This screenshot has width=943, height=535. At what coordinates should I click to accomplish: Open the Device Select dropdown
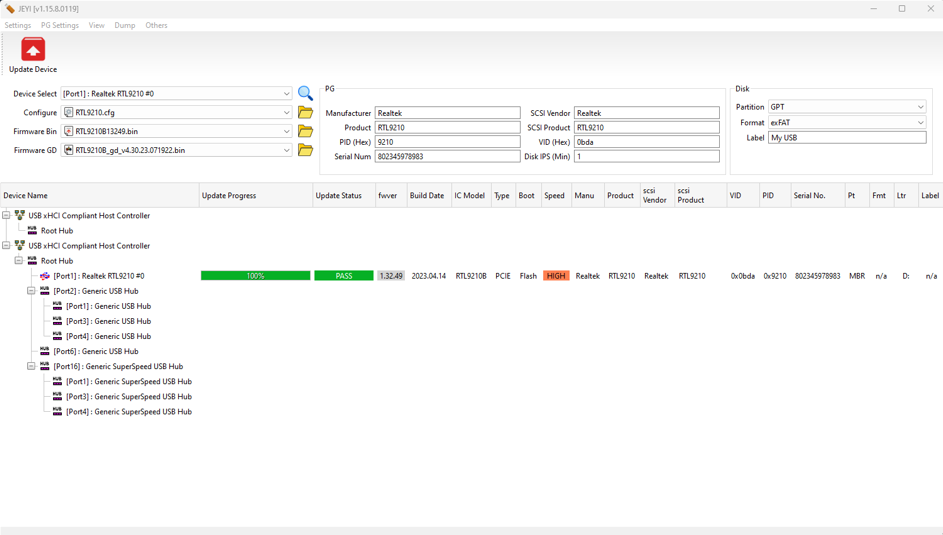pyautogui.click(x=286, y=94)
